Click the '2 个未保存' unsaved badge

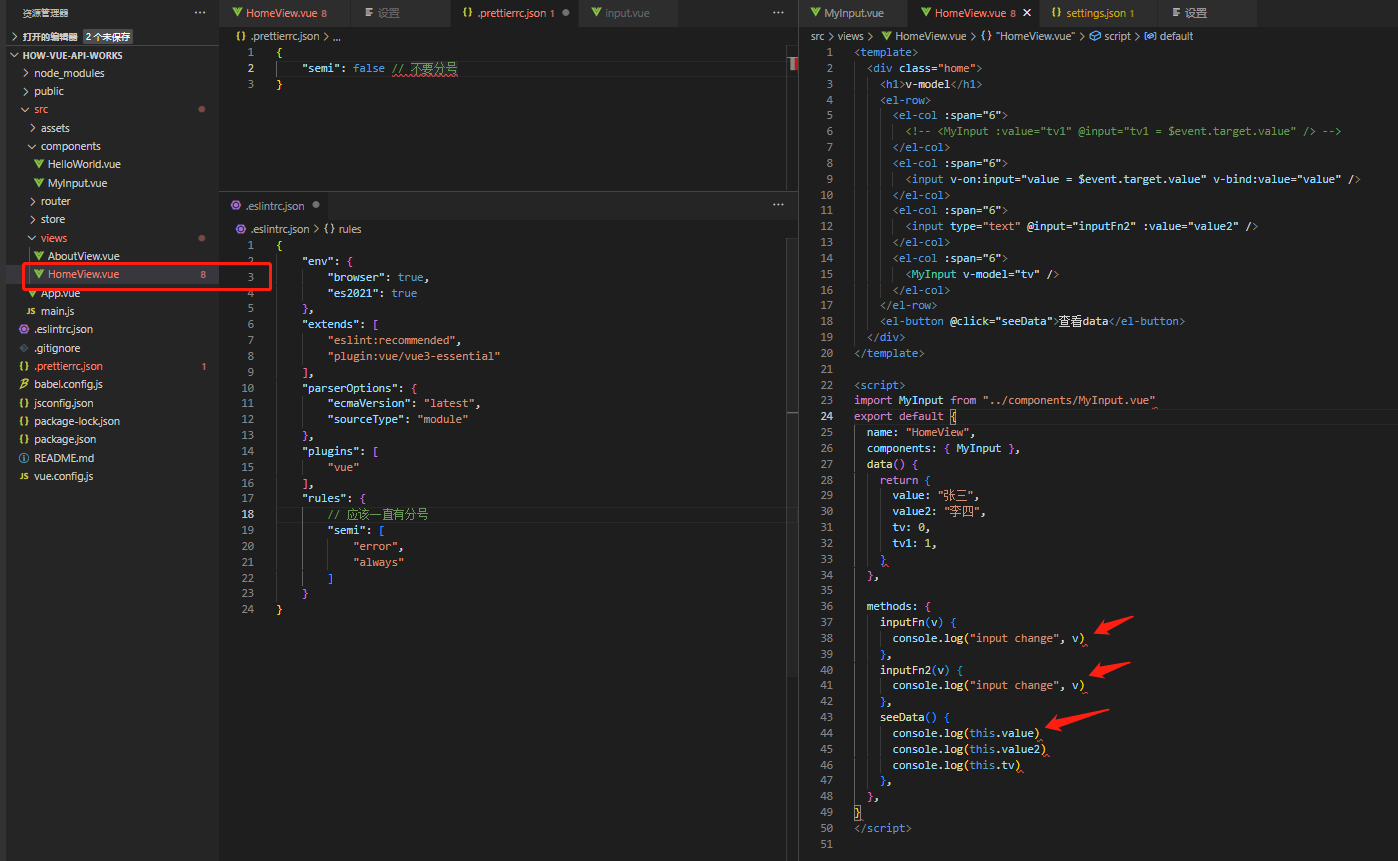[x=107, y=37]
